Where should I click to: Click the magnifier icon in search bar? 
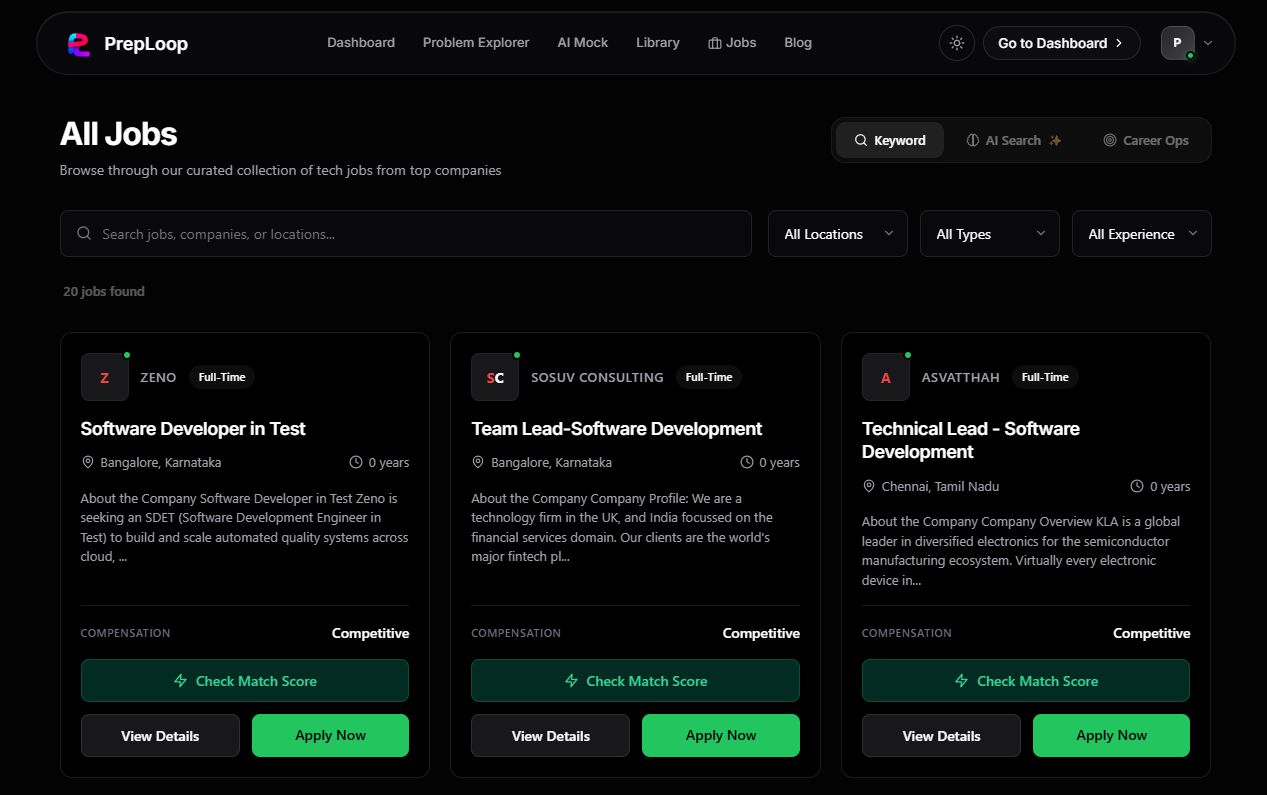(84, 234)
